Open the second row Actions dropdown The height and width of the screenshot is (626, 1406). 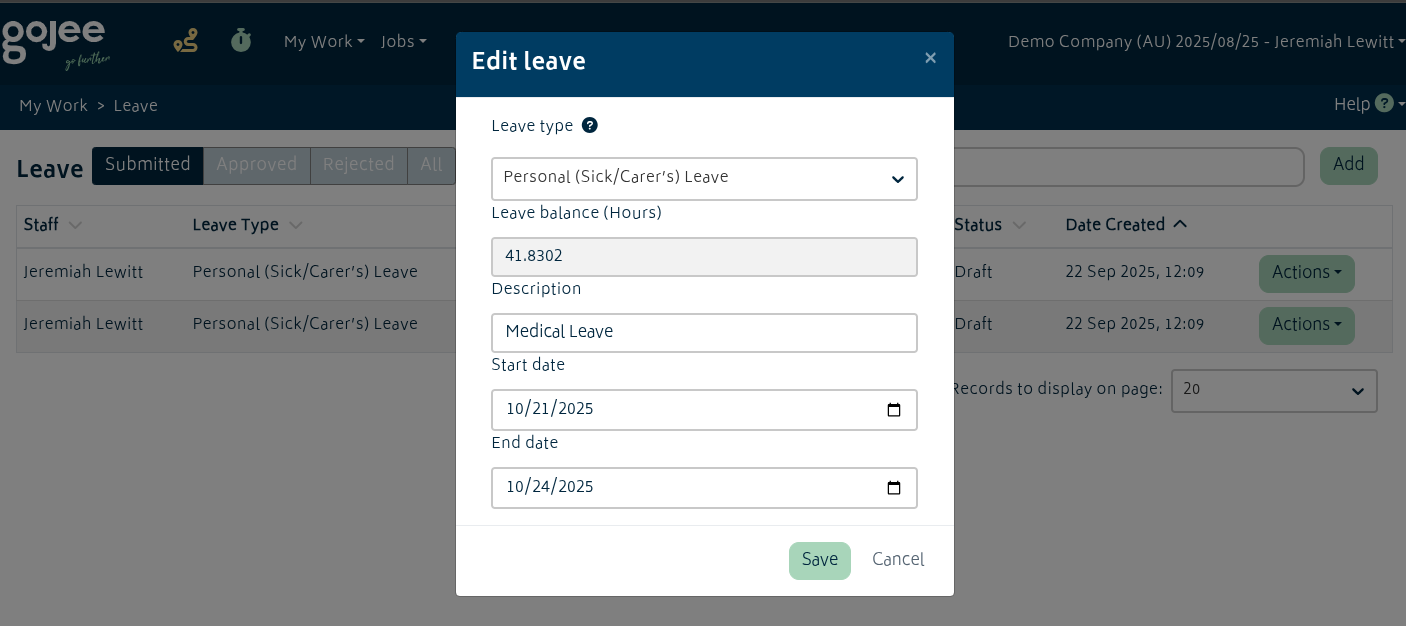[x=1306, y=325]
